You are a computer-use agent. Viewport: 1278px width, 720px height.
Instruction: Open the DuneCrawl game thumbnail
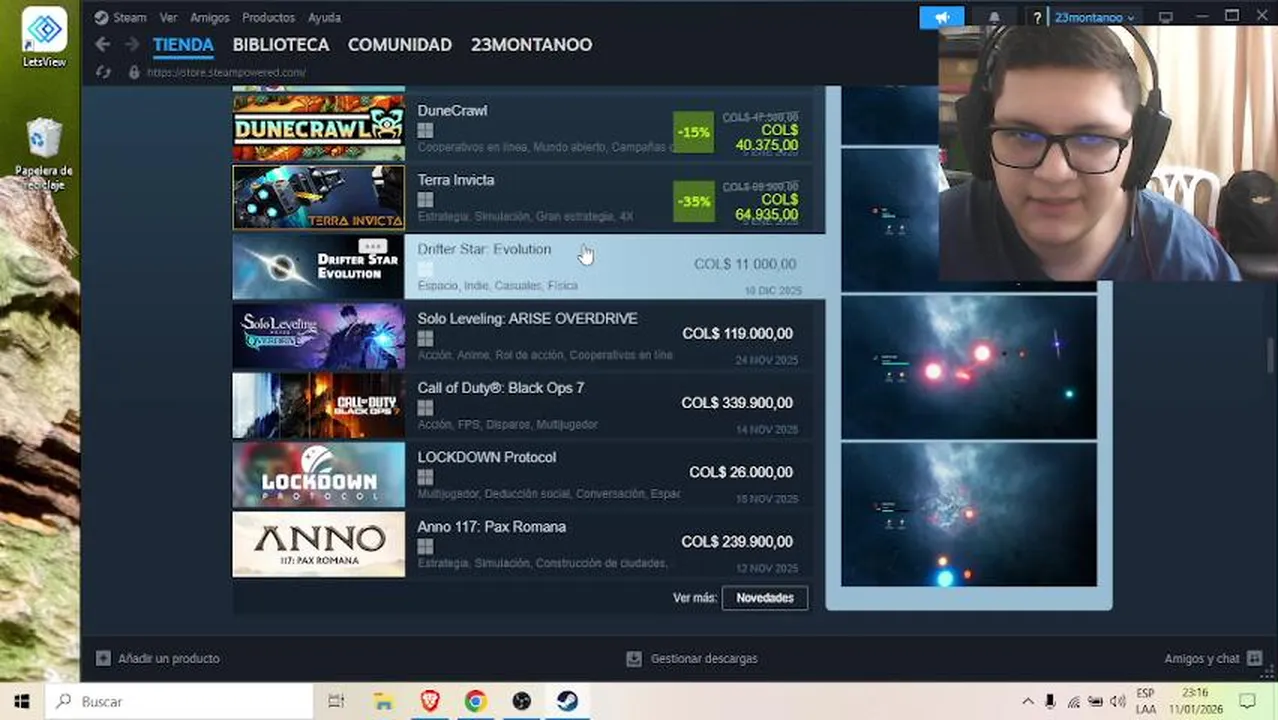(318, 128)
